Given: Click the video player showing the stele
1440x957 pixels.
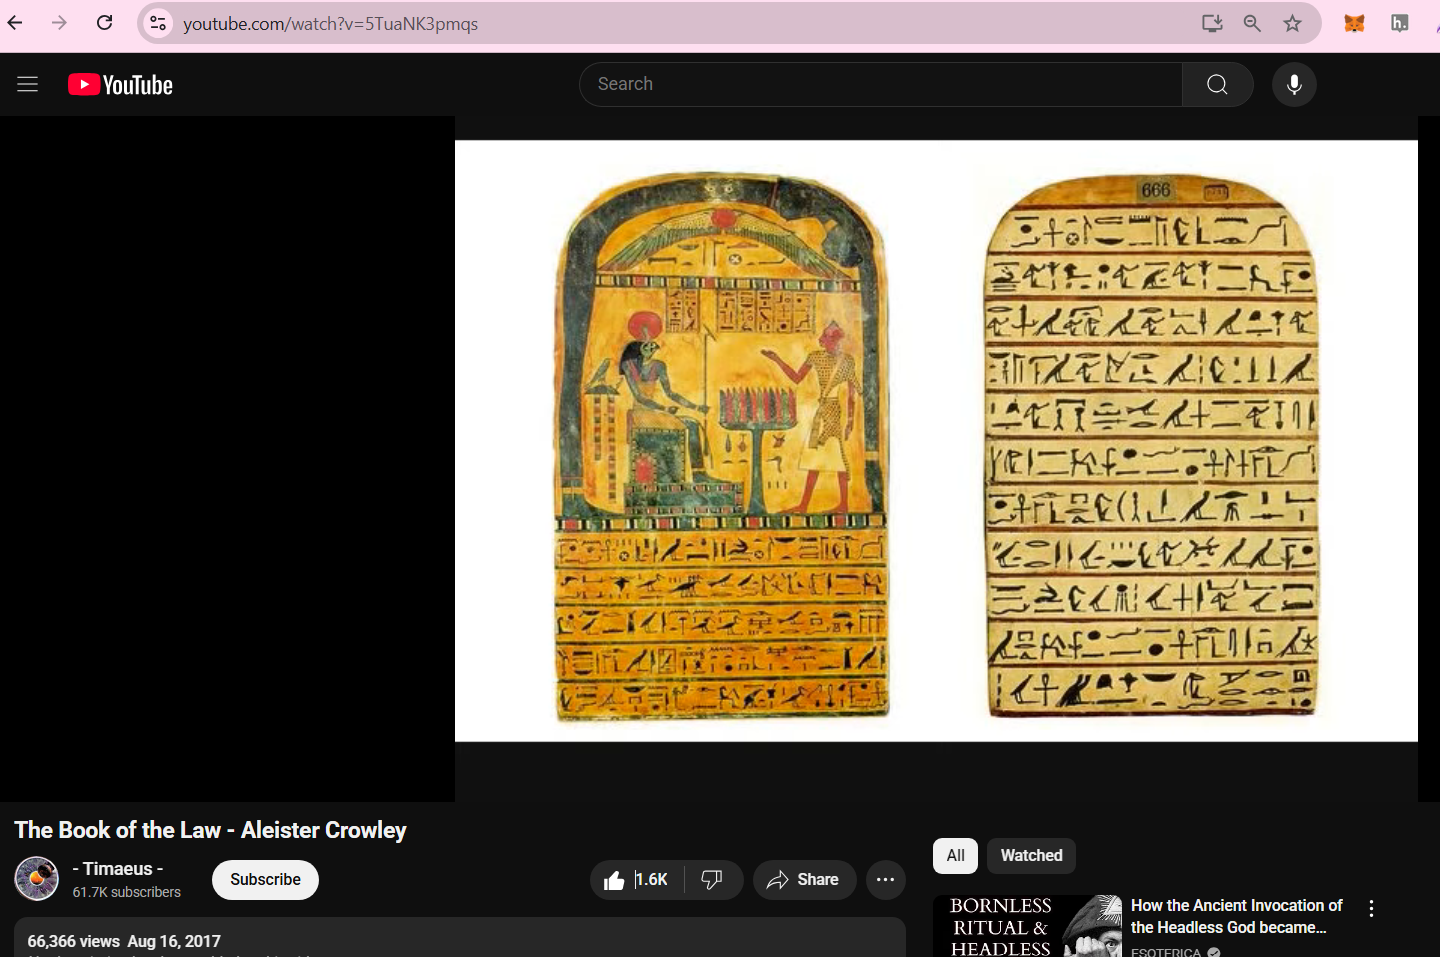Looking at the screenshot, I should click(x=936, y=441).
